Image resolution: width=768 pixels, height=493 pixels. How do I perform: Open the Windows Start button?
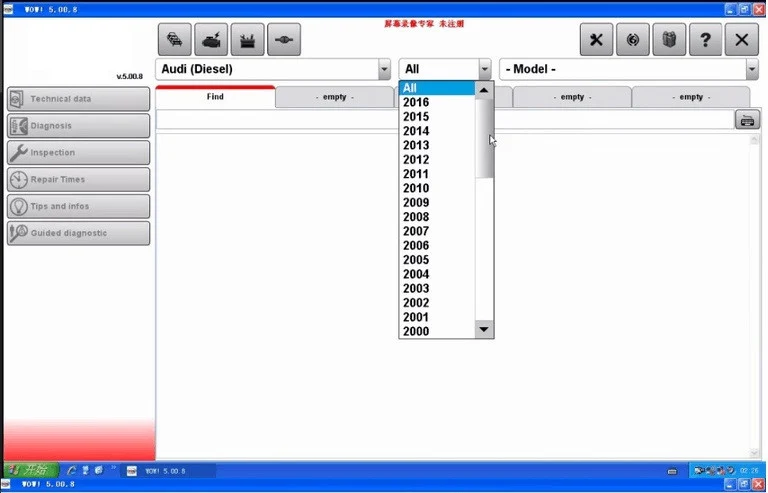point(31,470)
